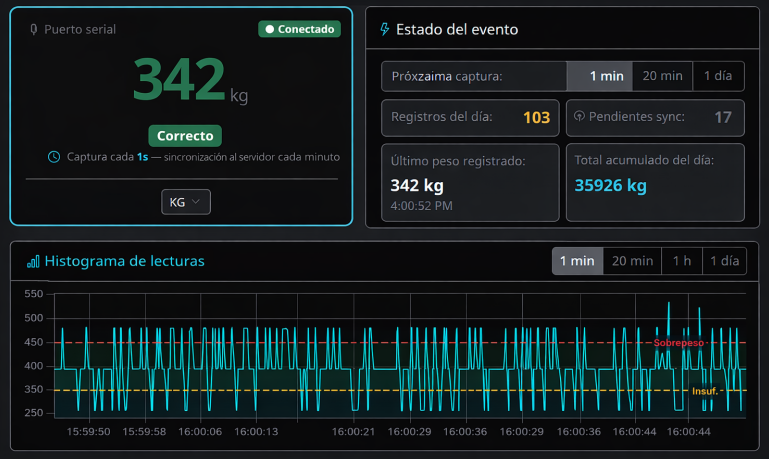Open the KG unit dropdown
The image size is (769, 459).
[186, 202]
